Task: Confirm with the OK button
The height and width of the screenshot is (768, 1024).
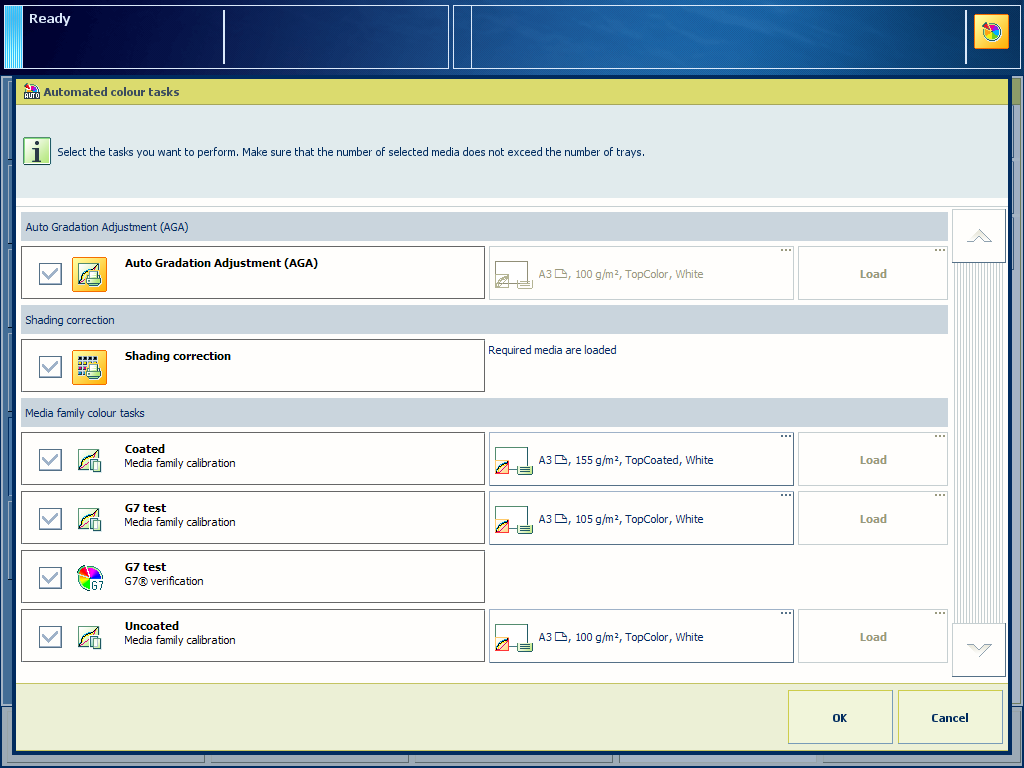Action: coord(840,717)
